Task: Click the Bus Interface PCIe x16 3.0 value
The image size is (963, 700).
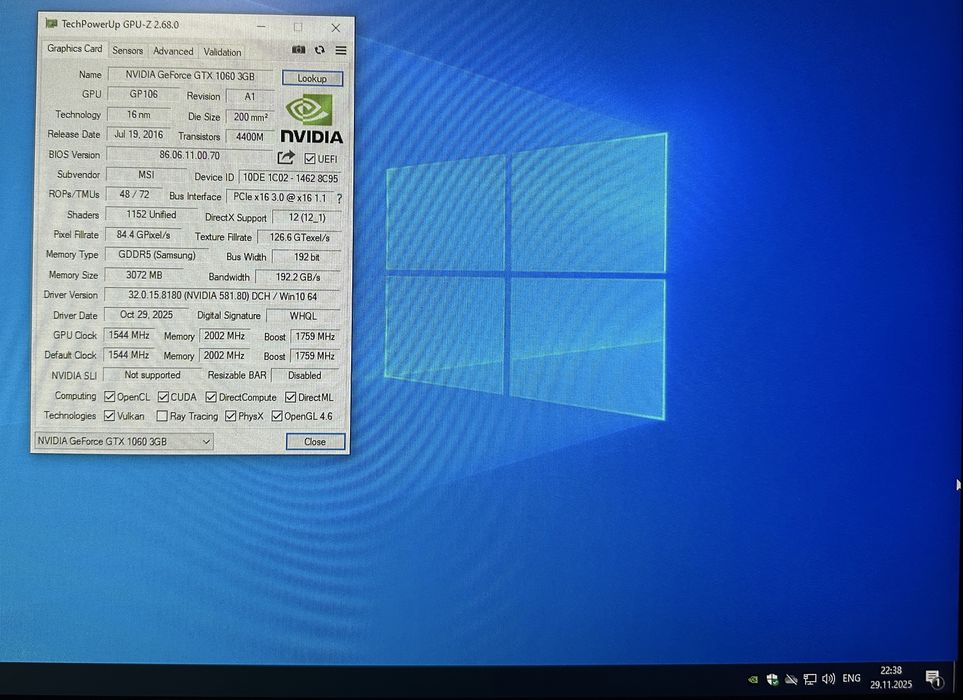Action: point(280,198)
